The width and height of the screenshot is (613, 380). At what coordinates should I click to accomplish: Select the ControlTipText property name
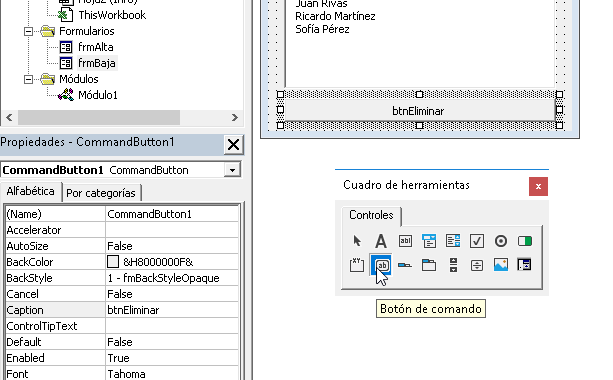(55, 326)
